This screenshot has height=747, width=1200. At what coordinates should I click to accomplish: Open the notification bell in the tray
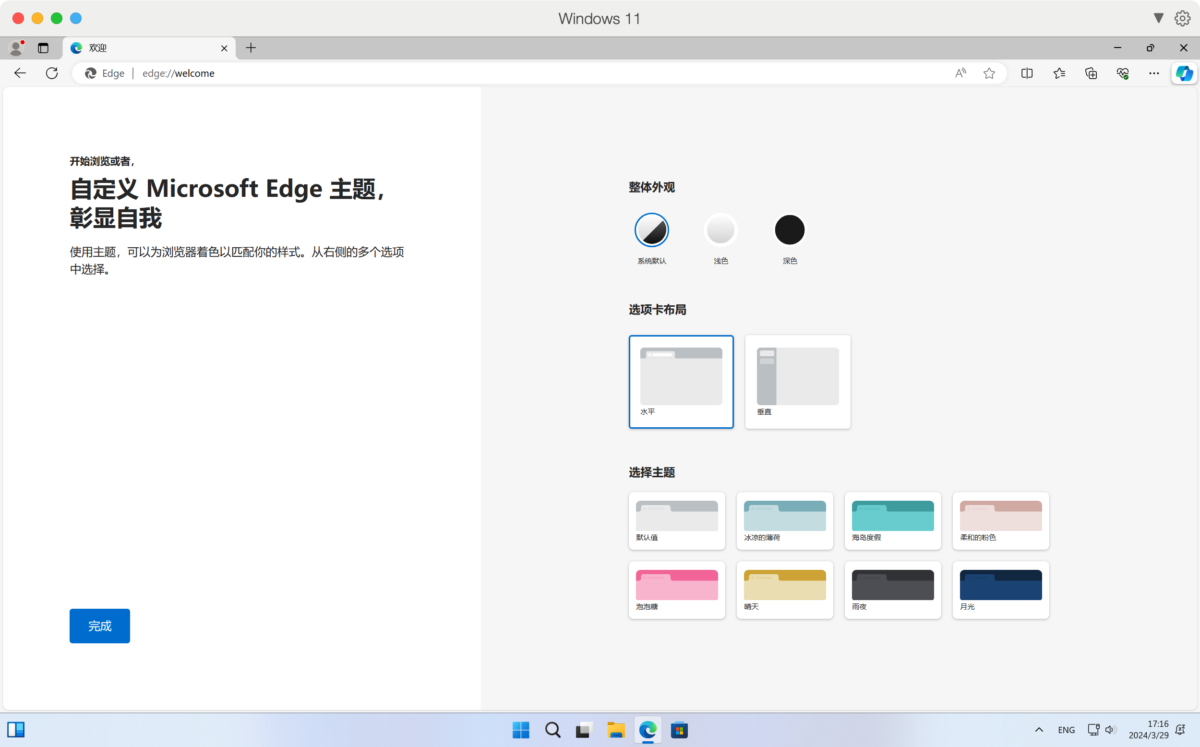tap(1182, 730)
